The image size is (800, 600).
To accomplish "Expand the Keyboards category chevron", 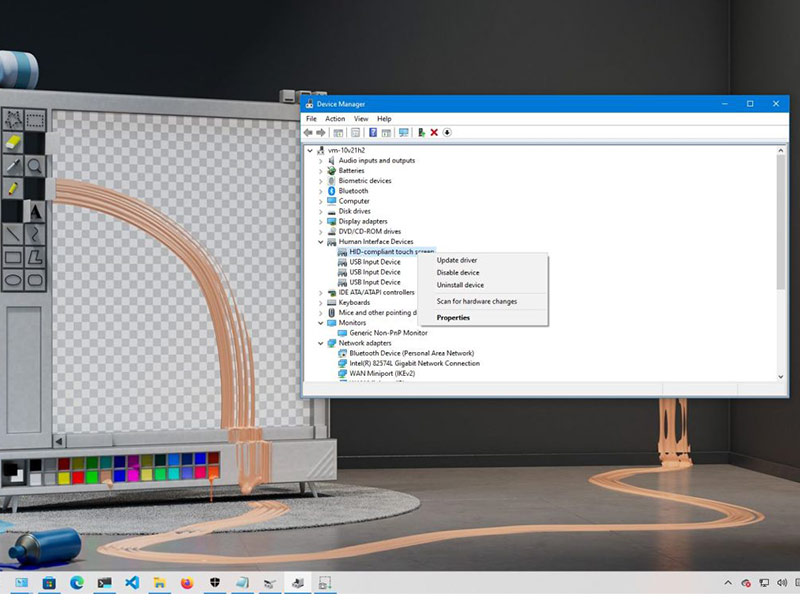I will (x=320, y=303).
